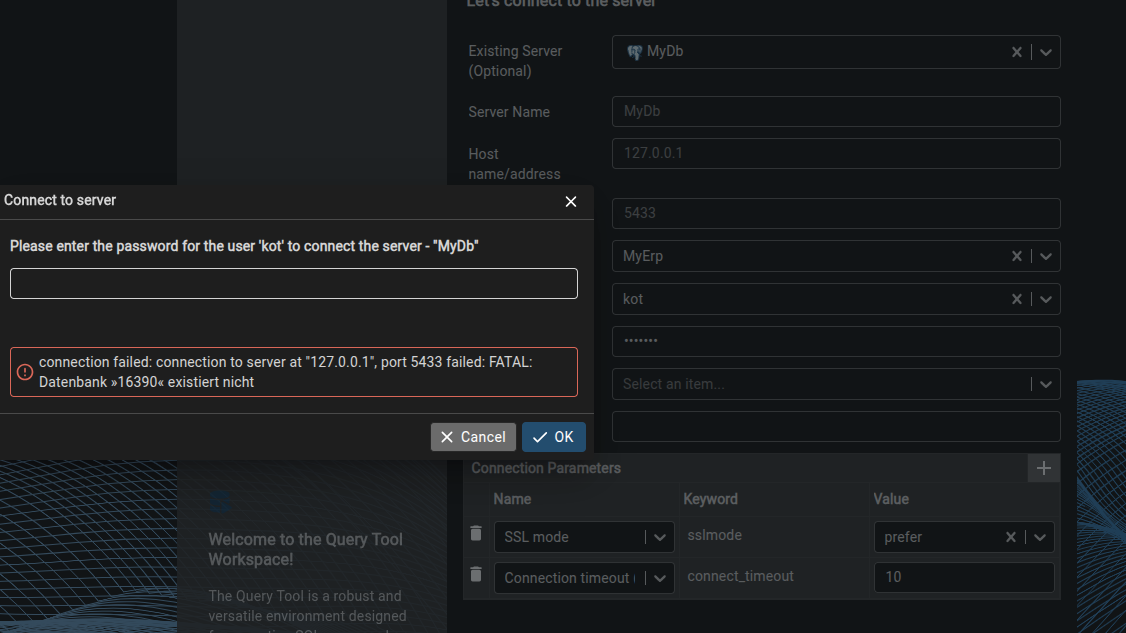Add a new connection parameter
Screen dimensions: 1126x633
[x=1044, y=468]
